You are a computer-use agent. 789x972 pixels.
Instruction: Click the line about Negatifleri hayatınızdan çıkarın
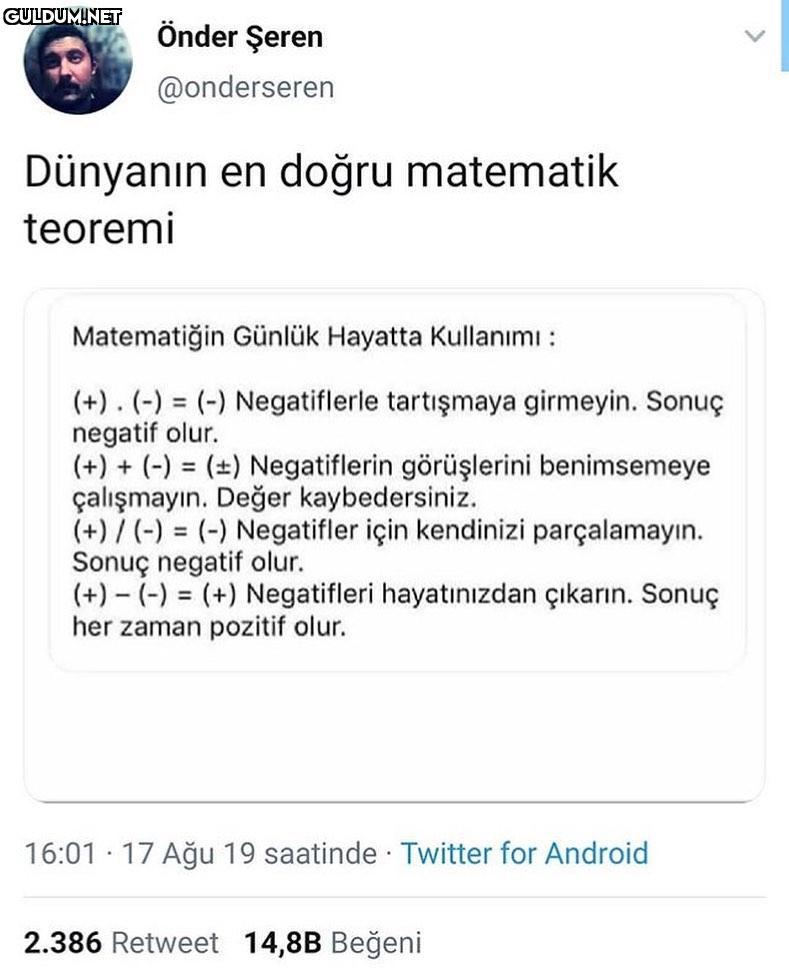(396, 594)
